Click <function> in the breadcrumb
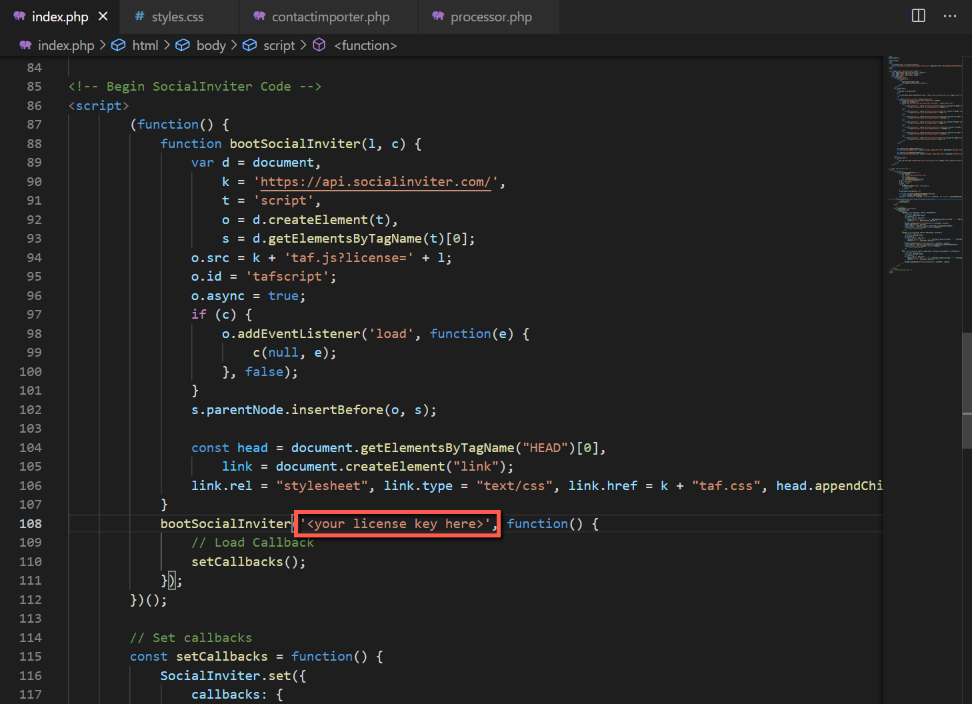The image size is (972, 704). coord(365,45)
